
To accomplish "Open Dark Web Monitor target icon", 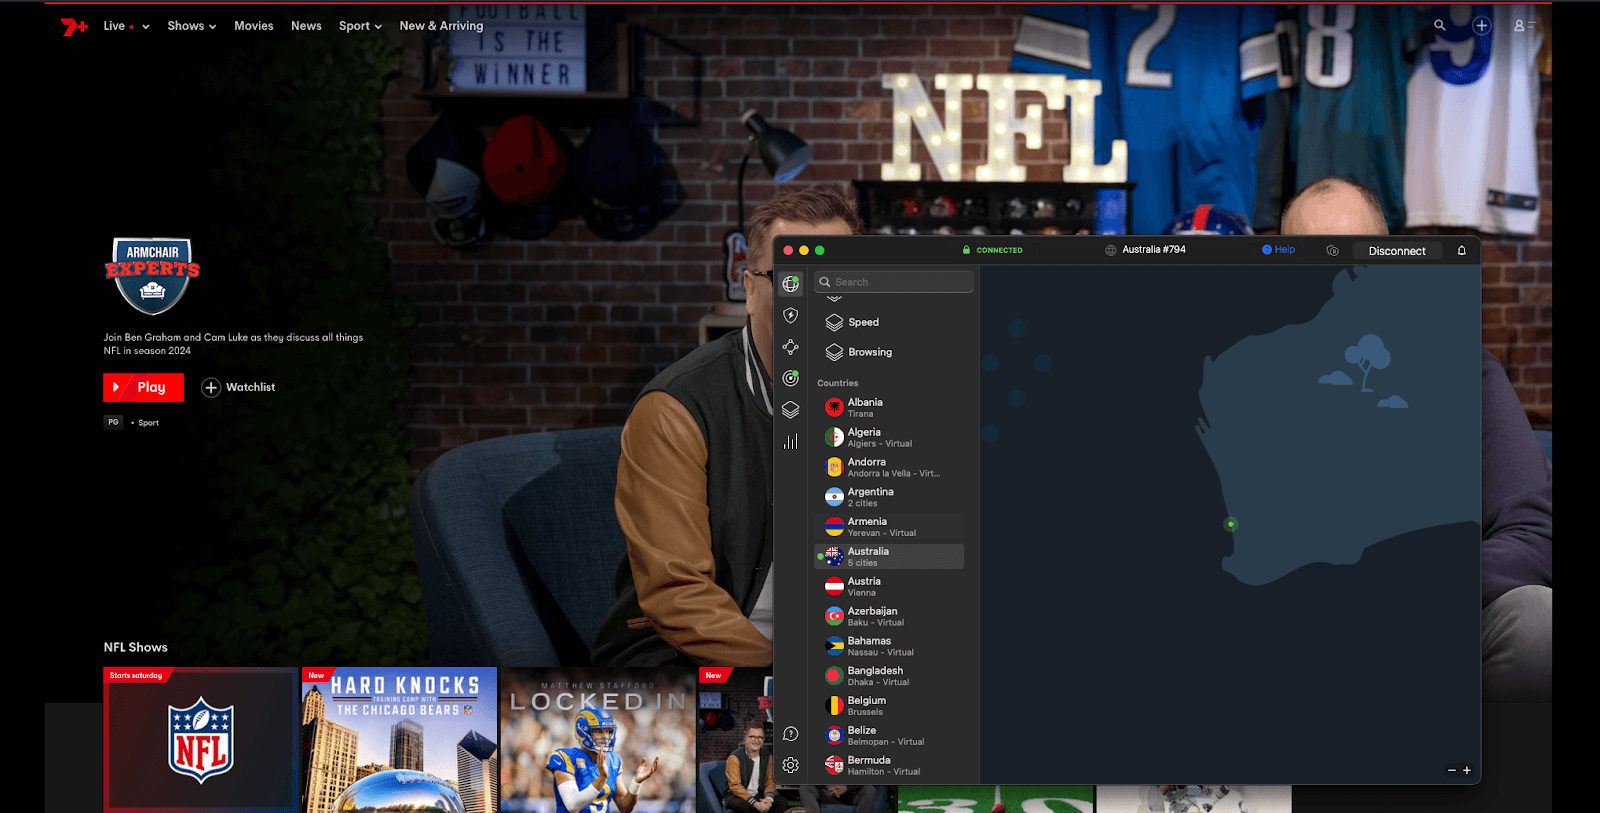I will pyautogui.click(x=791, y=378).
